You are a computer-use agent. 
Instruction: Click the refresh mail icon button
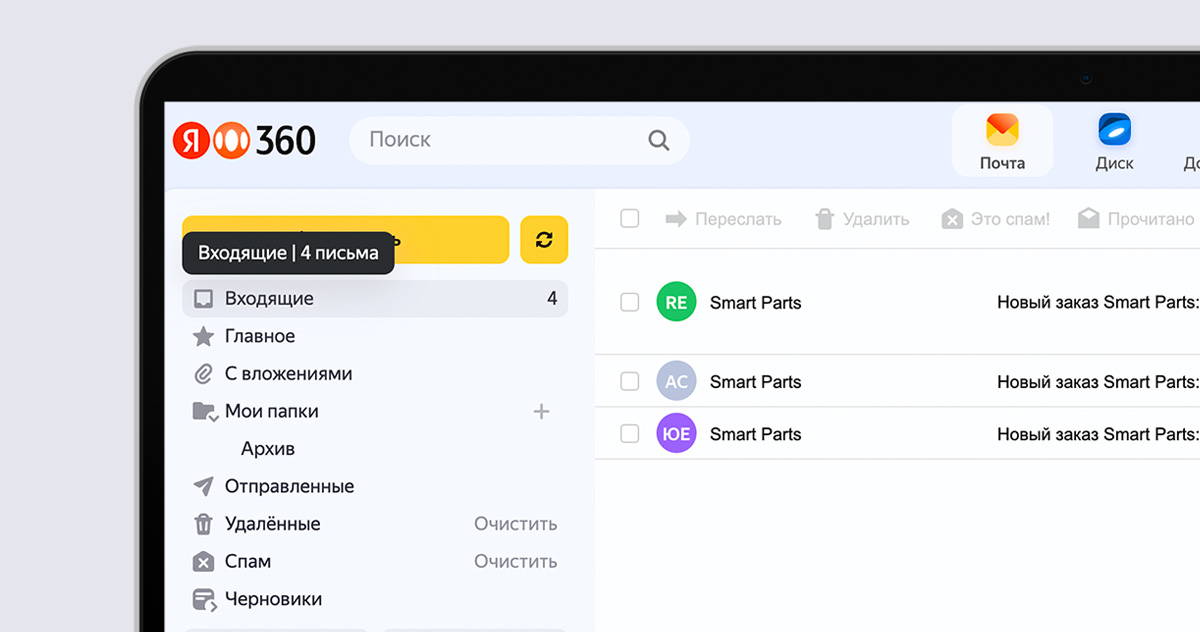click(544, 240)
